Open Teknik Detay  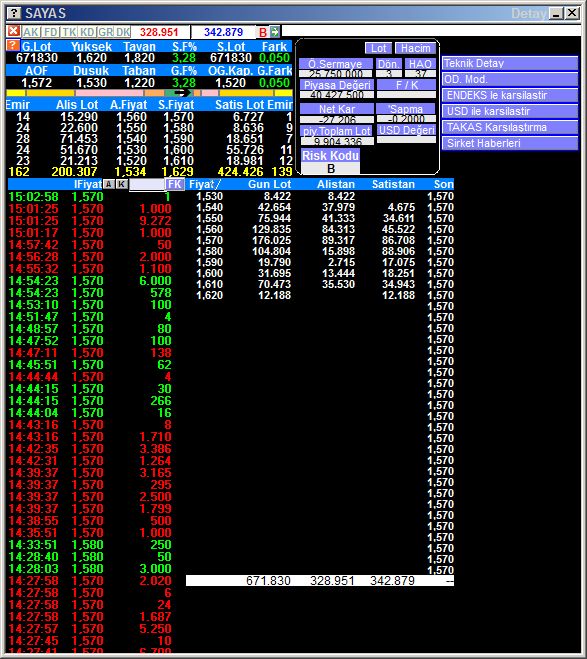click(510, 63)
